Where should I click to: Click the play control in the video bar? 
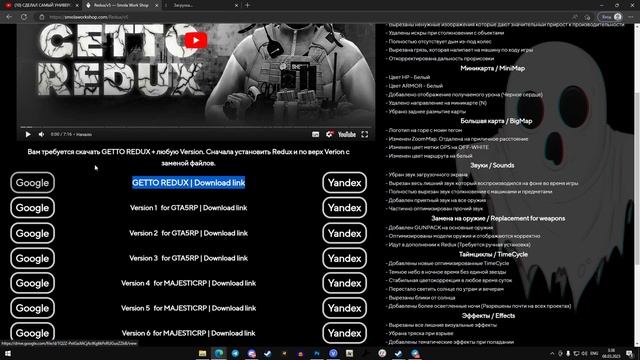28,134
